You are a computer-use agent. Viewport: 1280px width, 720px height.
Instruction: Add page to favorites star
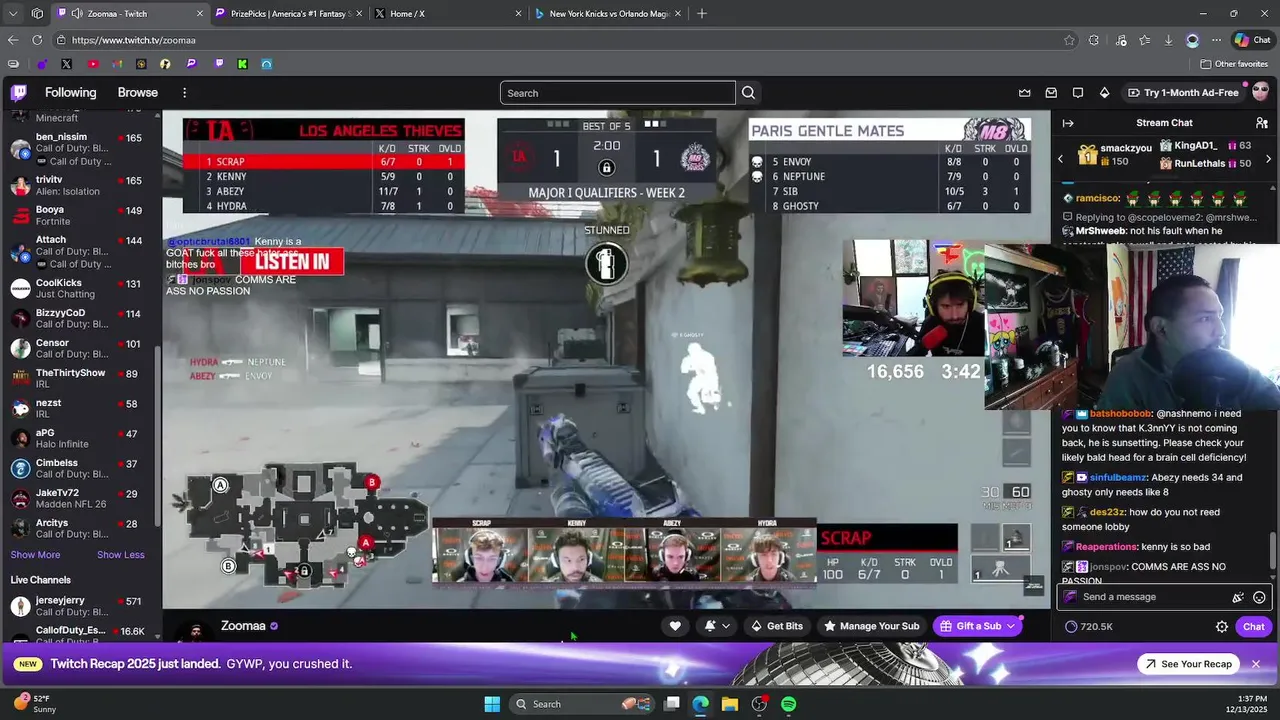1069,40
